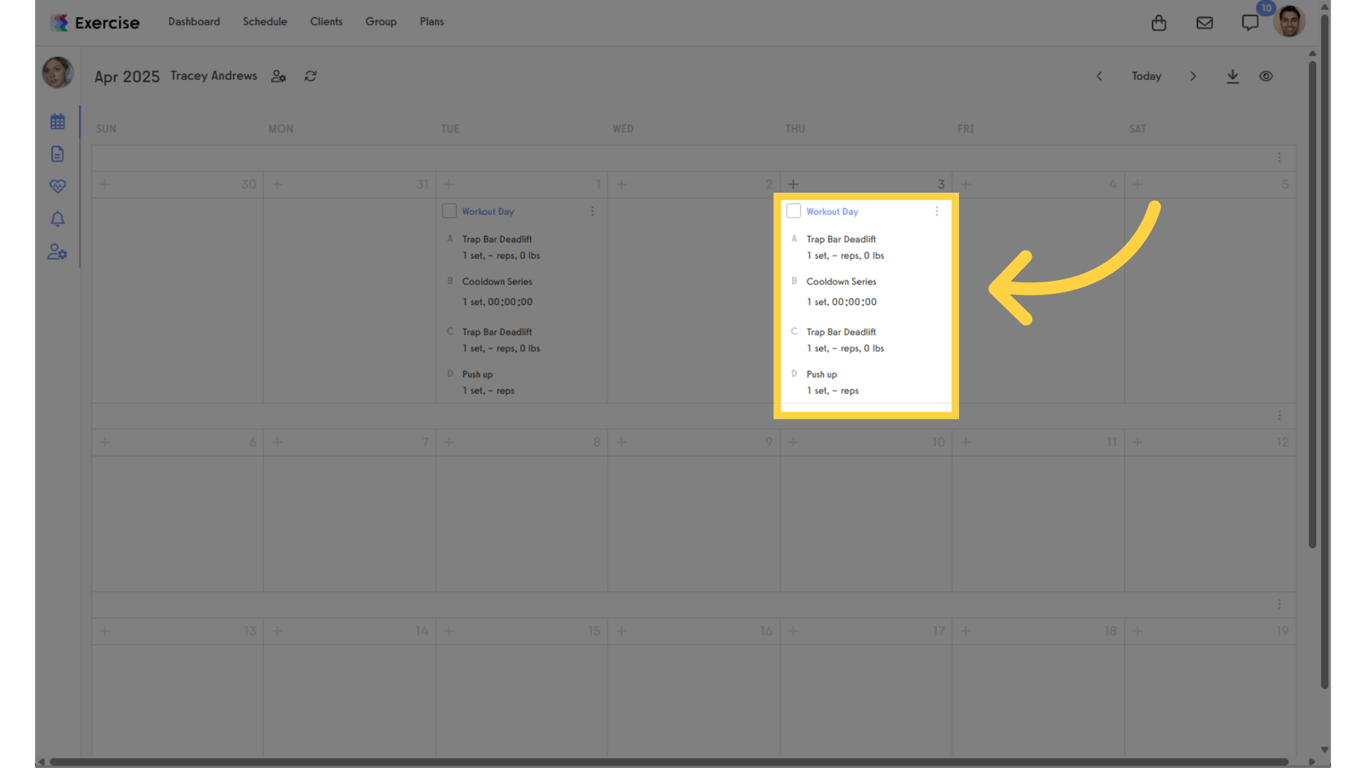Open the Plans menu
The image size is (1366, 768).
pos(432,22)
